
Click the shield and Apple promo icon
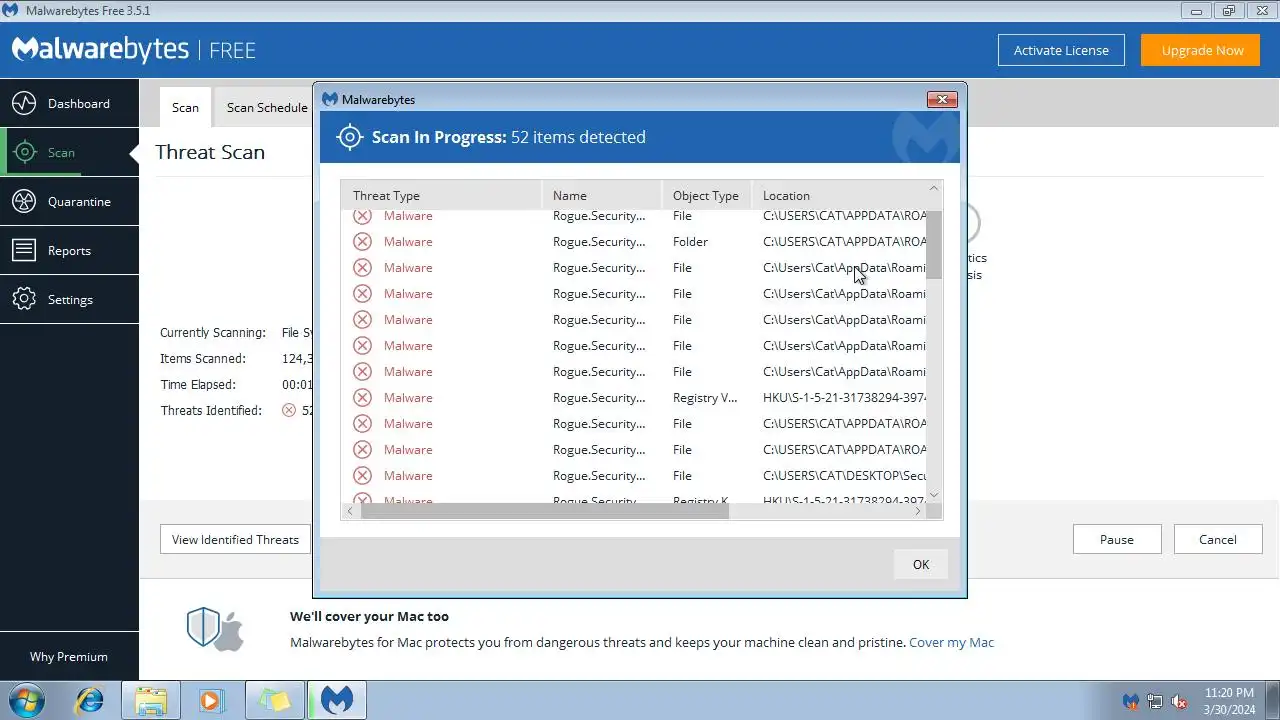click(215, 629)
